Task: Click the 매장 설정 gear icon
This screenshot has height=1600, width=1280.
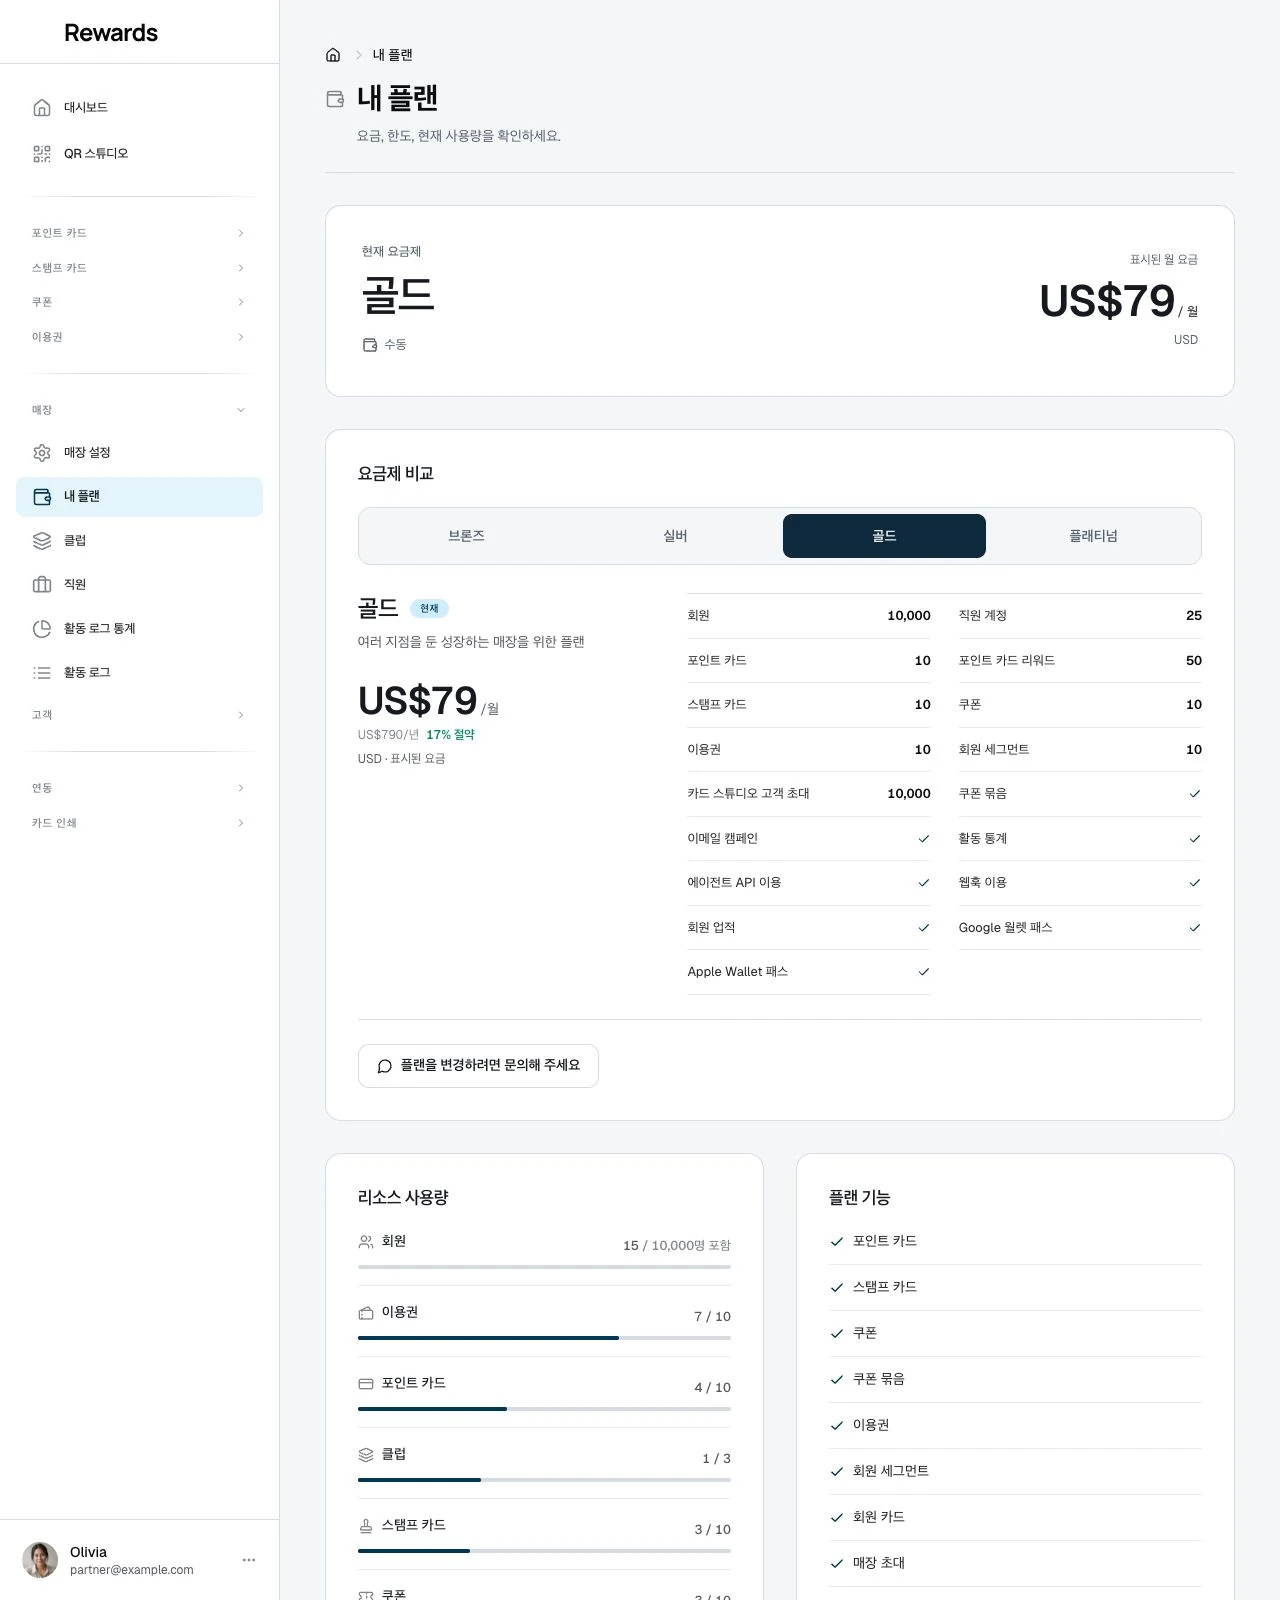Action: coord(42,452)
